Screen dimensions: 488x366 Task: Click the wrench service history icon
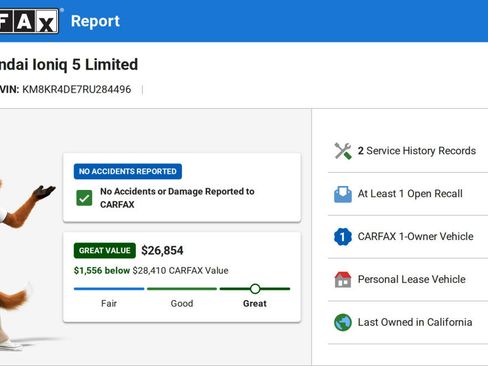click(343, 151)
